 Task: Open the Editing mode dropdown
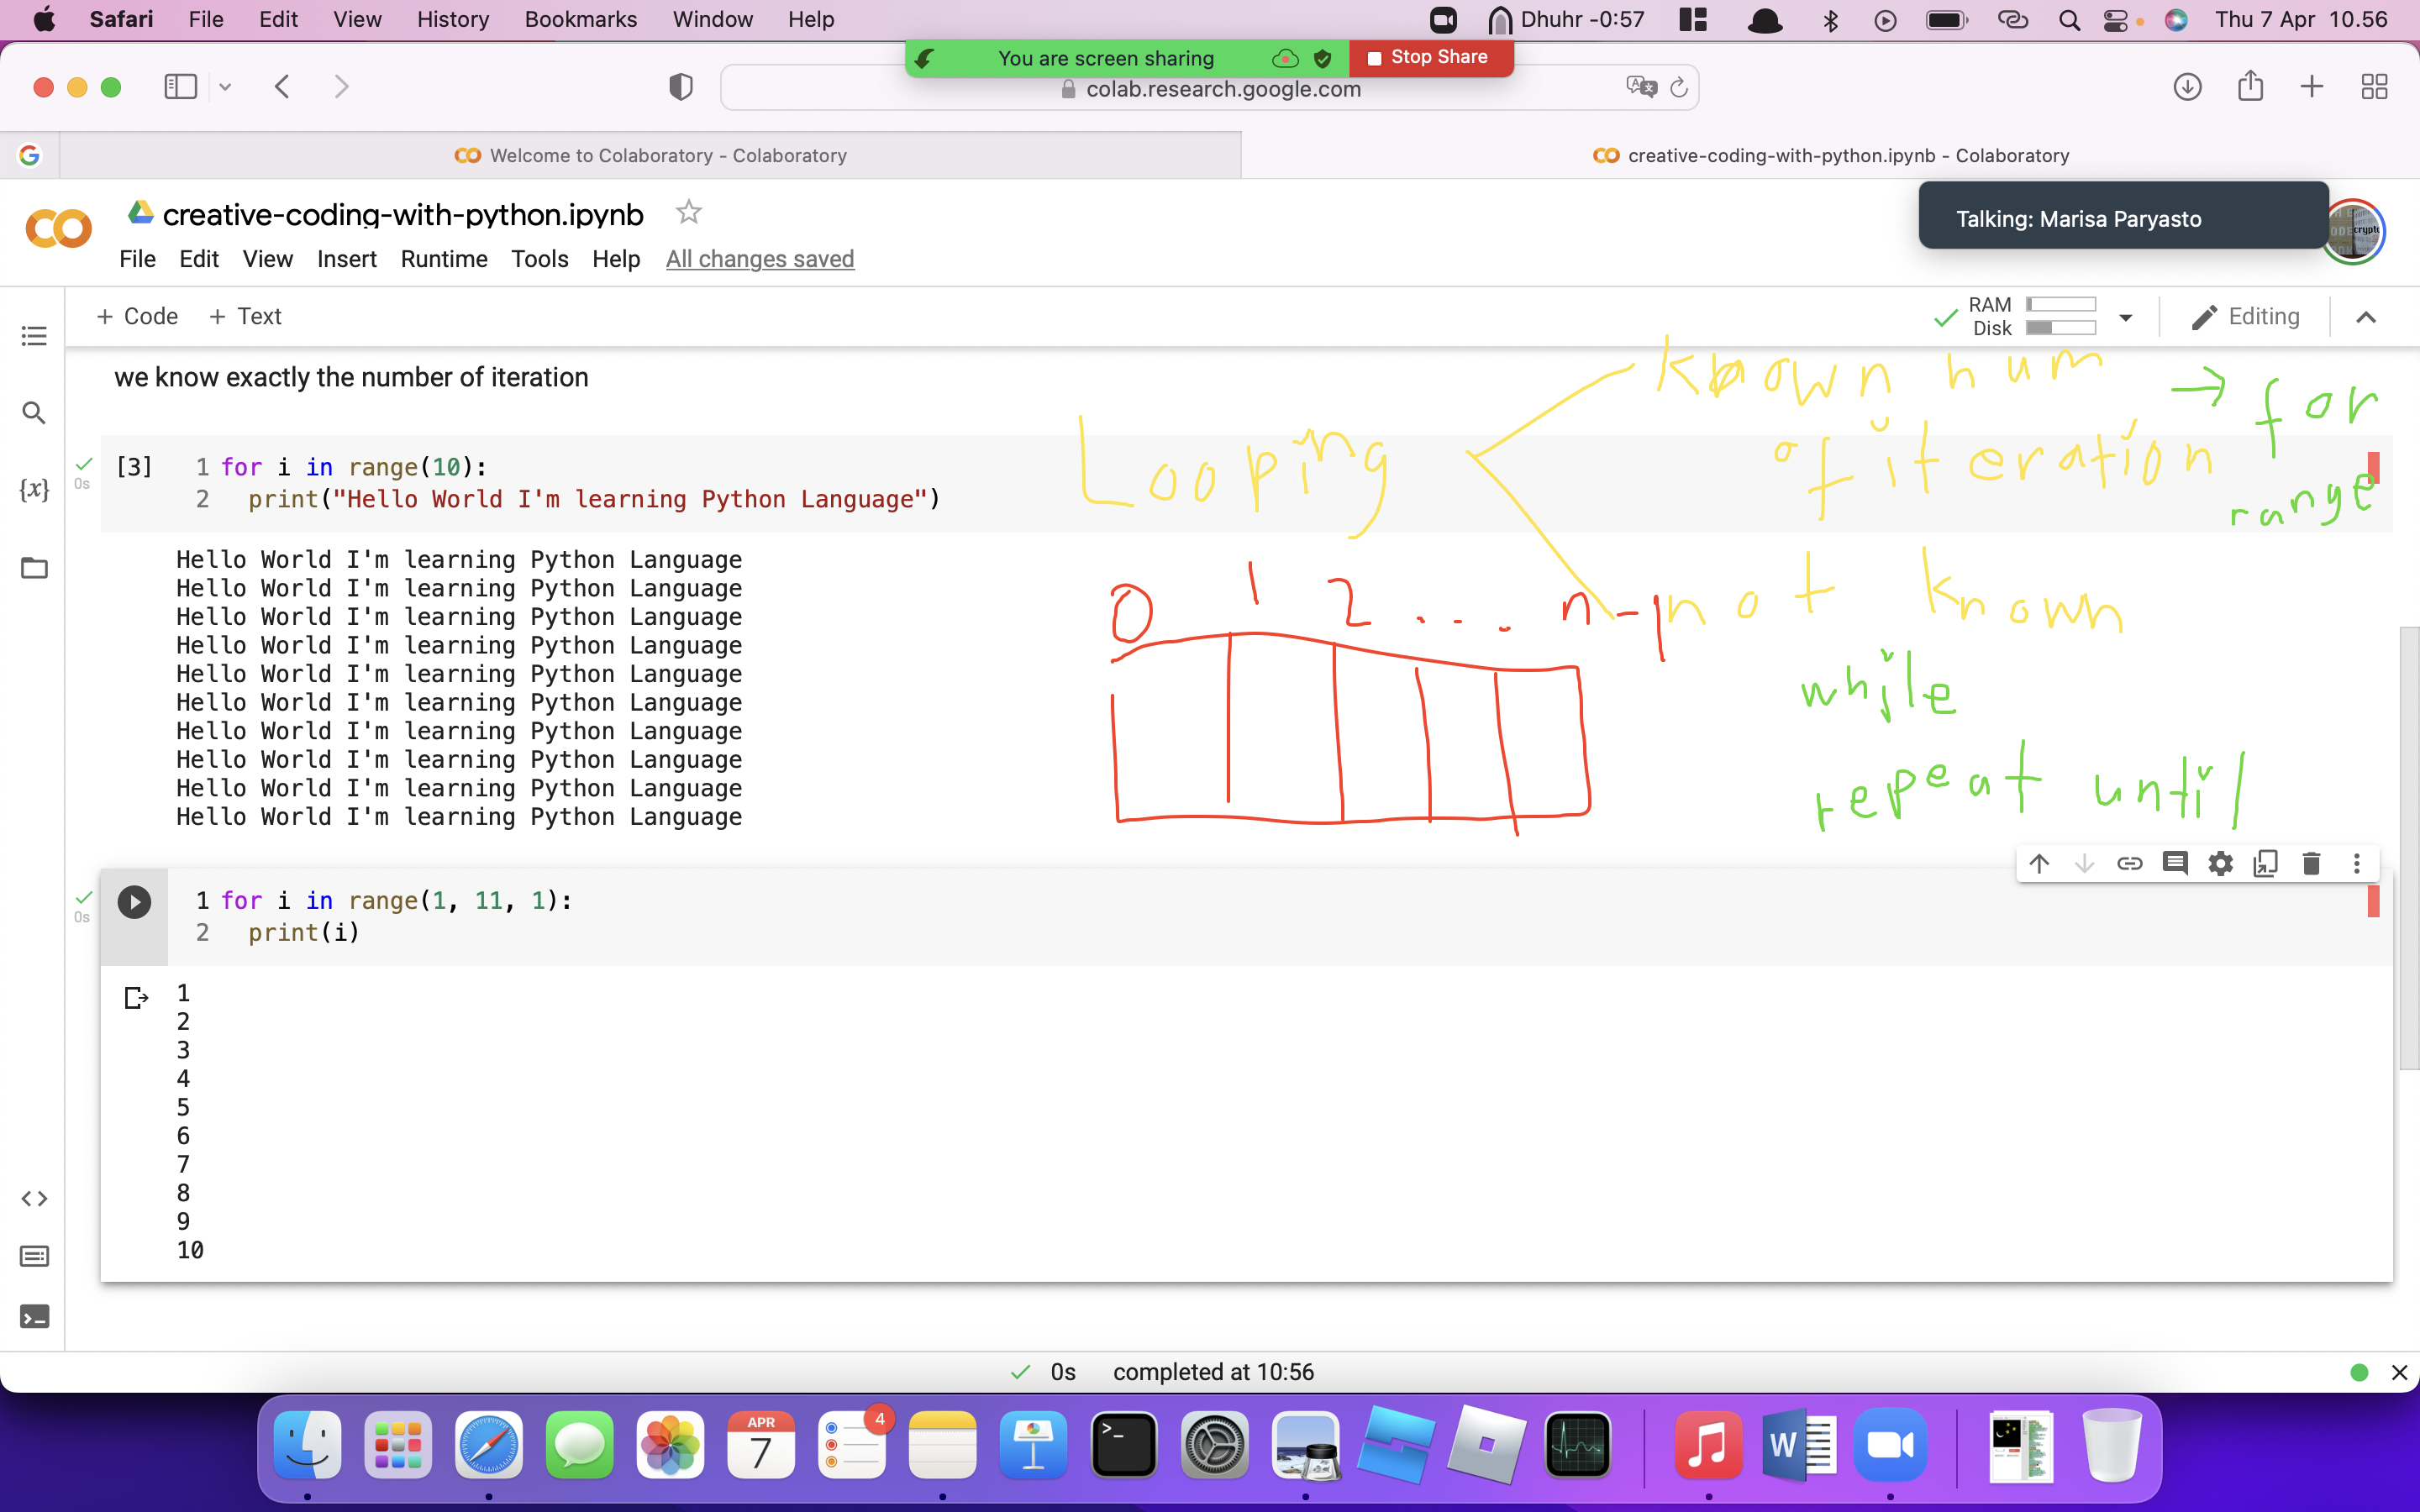(x=2245, y=317)
